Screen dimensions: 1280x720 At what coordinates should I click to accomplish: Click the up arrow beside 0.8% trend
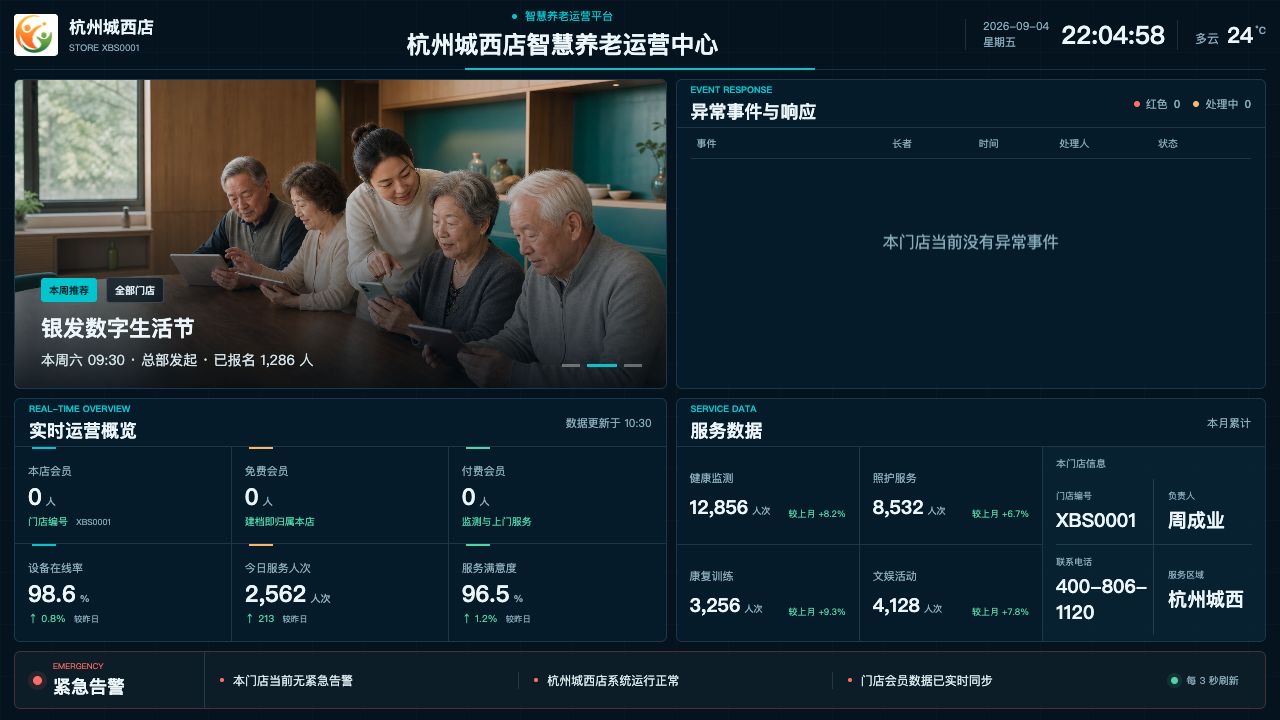click(x=32, y=619)
